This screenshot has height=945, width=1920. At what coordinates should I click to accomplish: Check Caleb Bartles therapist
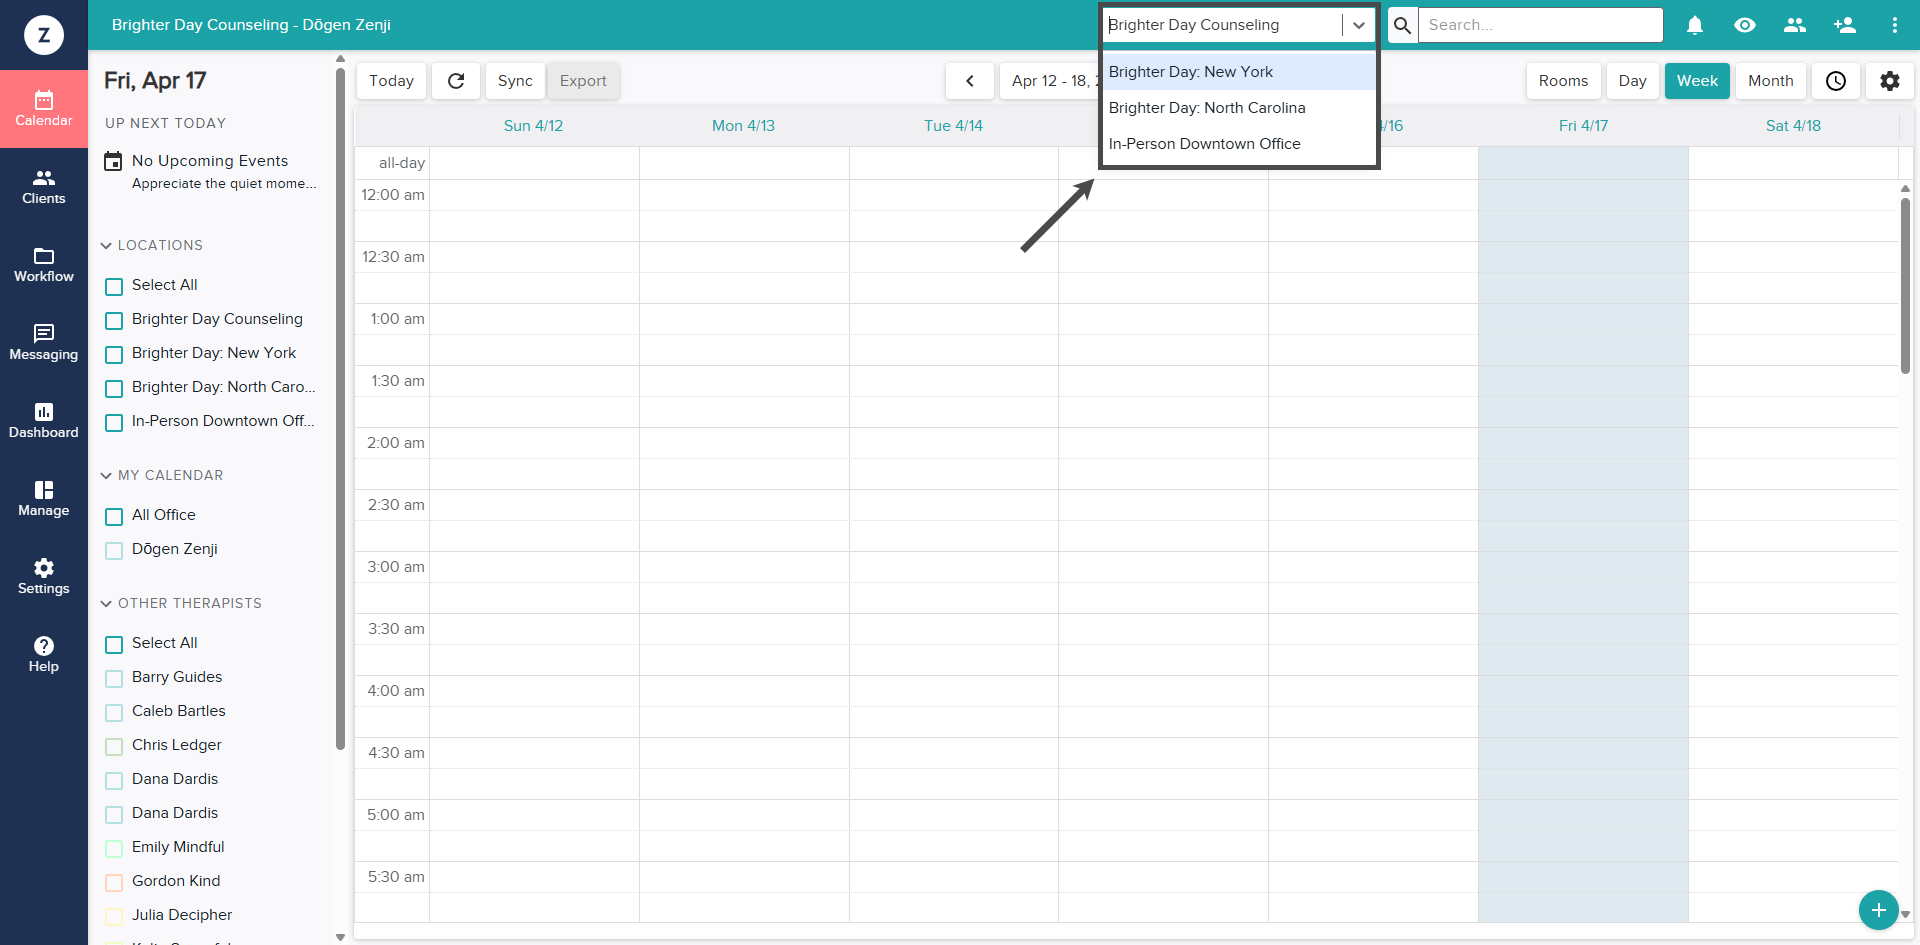click(114, 712)
